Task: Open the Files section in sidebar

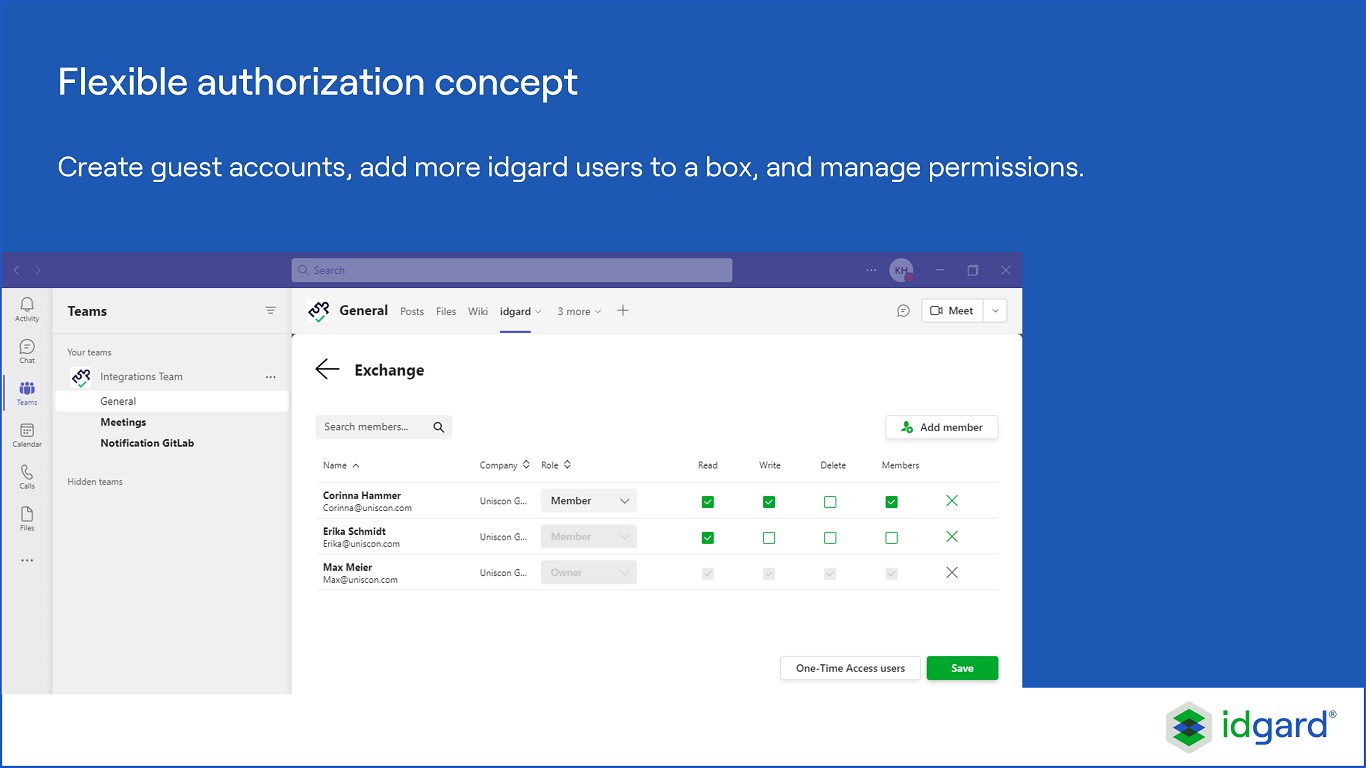Action: click(27, 519)
